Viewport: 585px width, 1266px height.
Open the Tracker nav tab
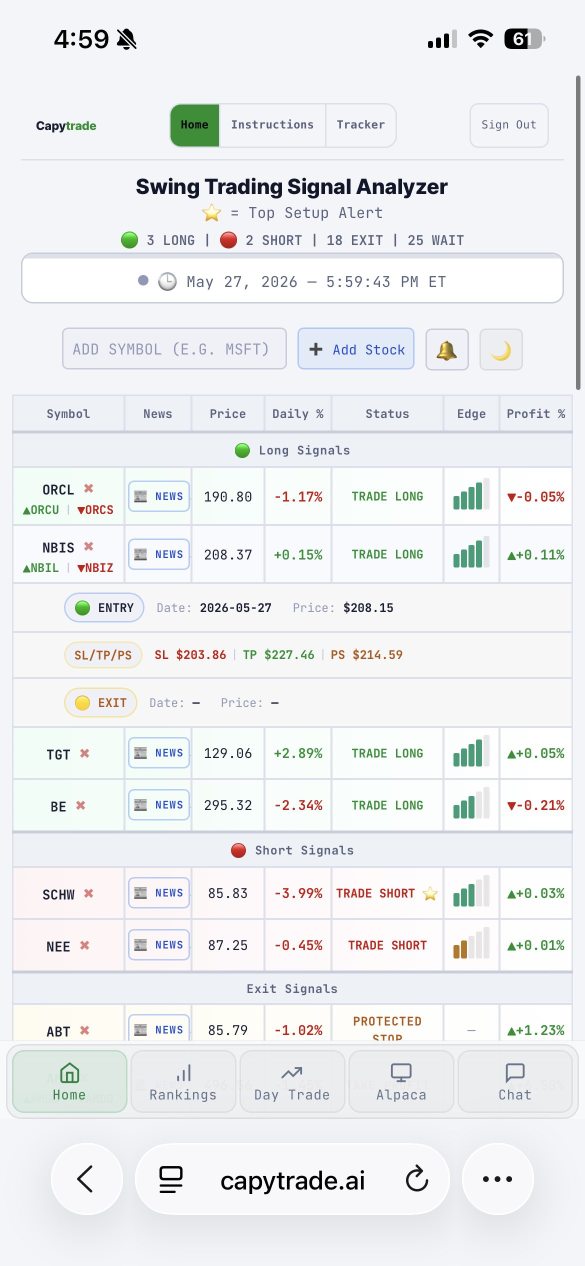pyautogui.click(x=361, y=125)
